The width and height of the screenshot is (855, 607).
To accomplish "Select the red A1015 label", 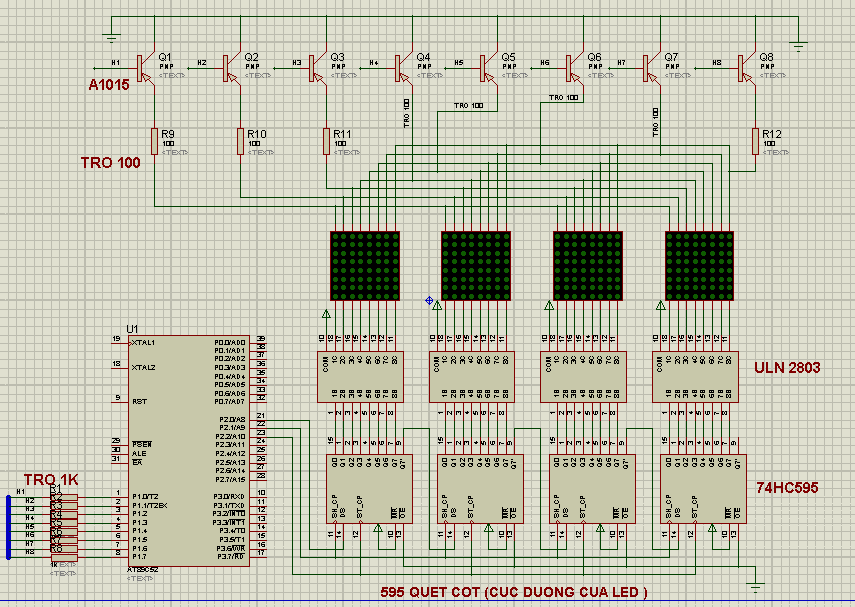I will point(109,85).
